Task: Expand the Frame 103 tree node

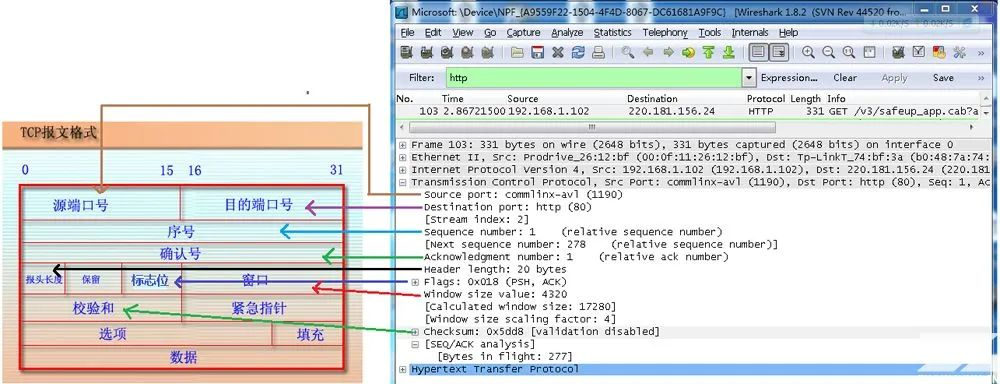Action: click(402, 145)
